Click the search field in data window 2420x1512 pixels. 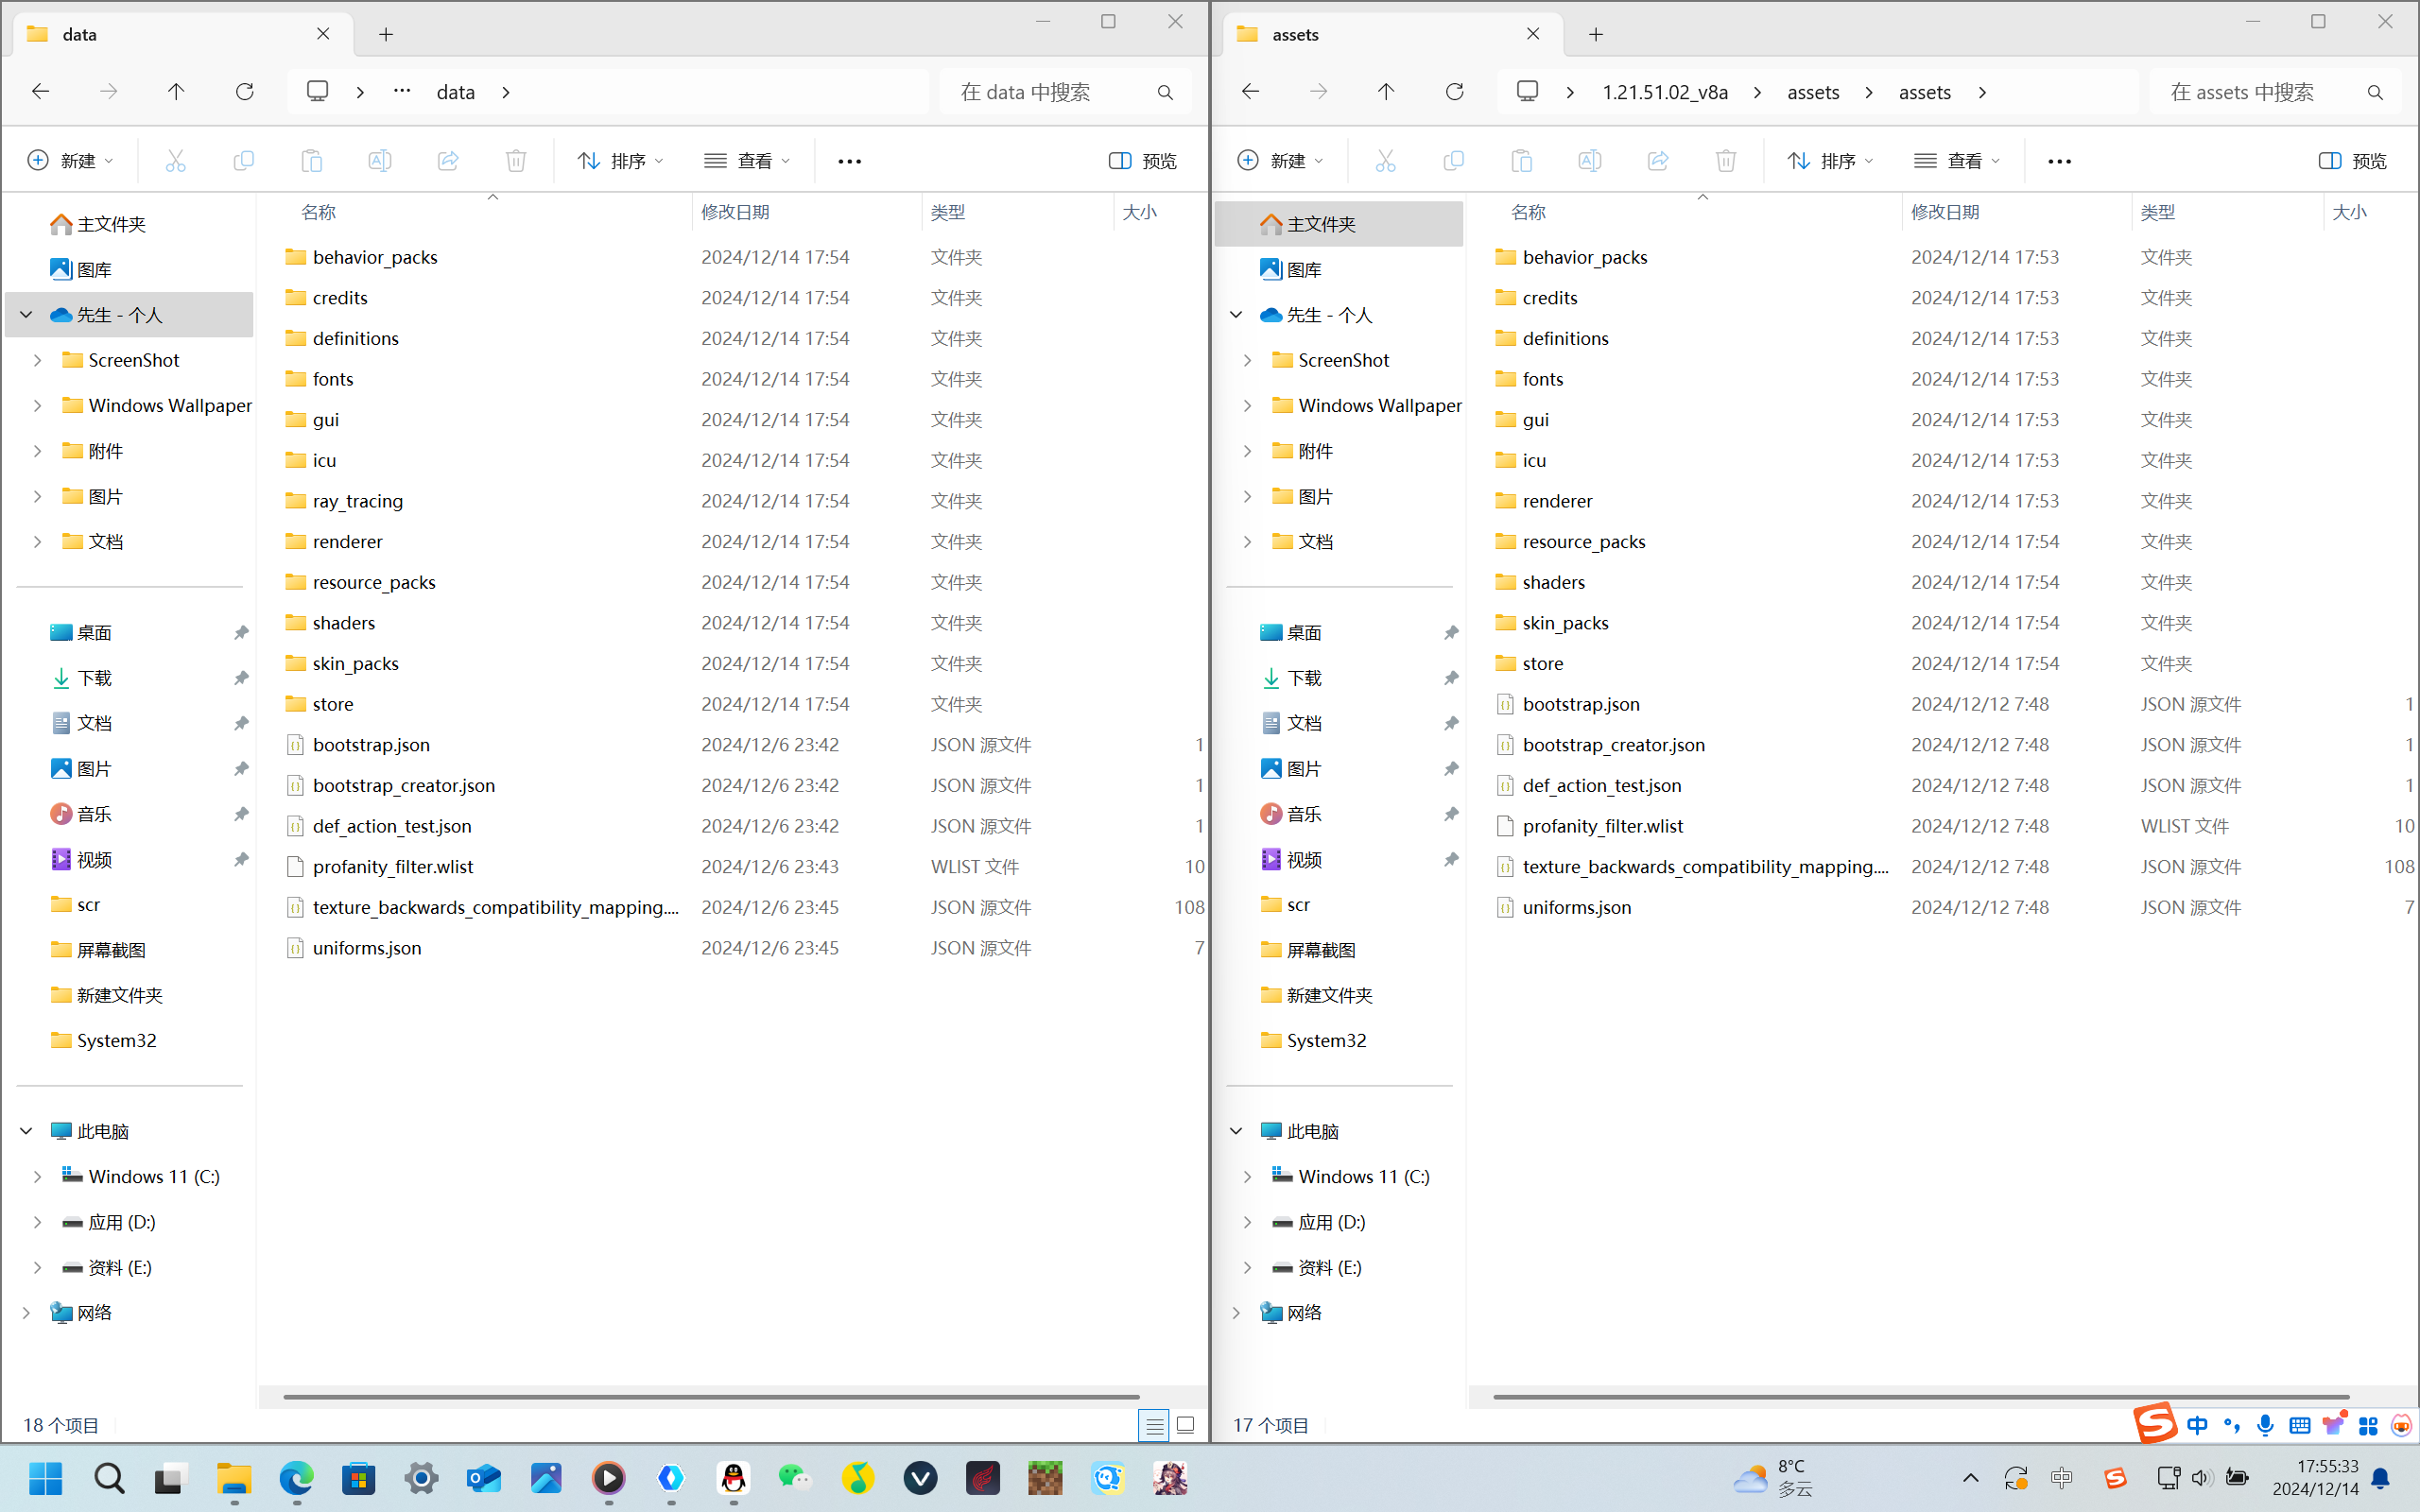1064,92
